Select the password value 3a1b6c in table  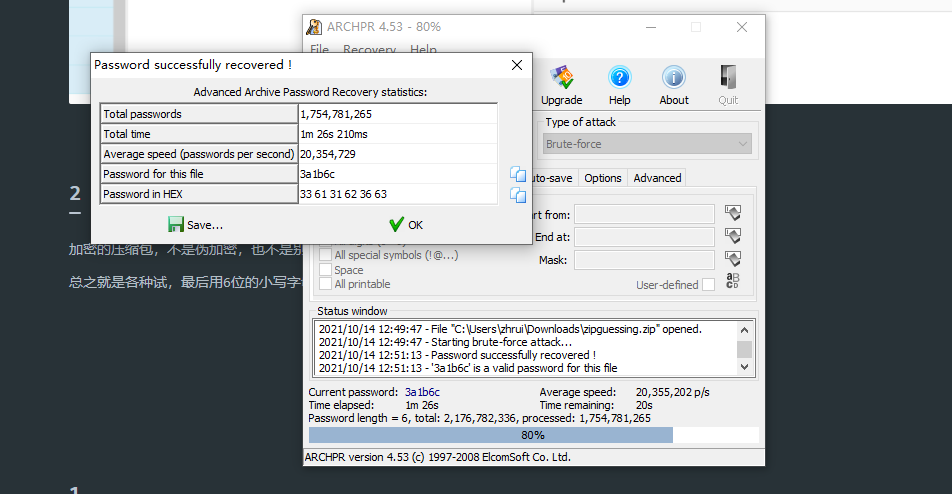tap(318, 174)
